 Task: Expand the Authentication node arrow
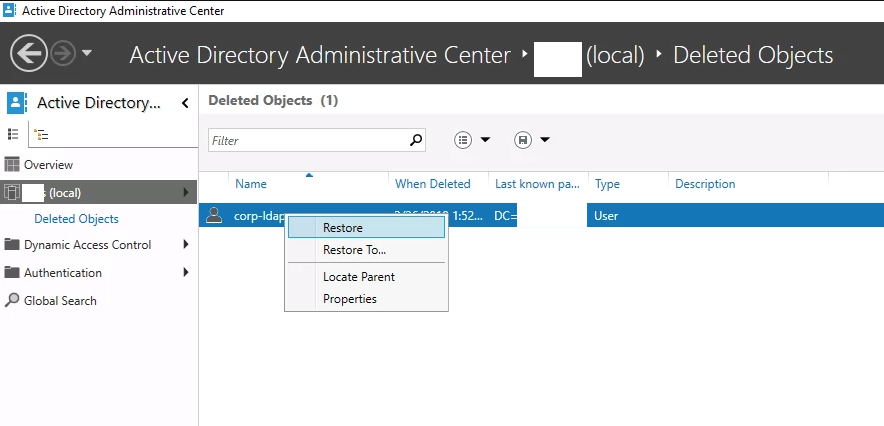186,273
